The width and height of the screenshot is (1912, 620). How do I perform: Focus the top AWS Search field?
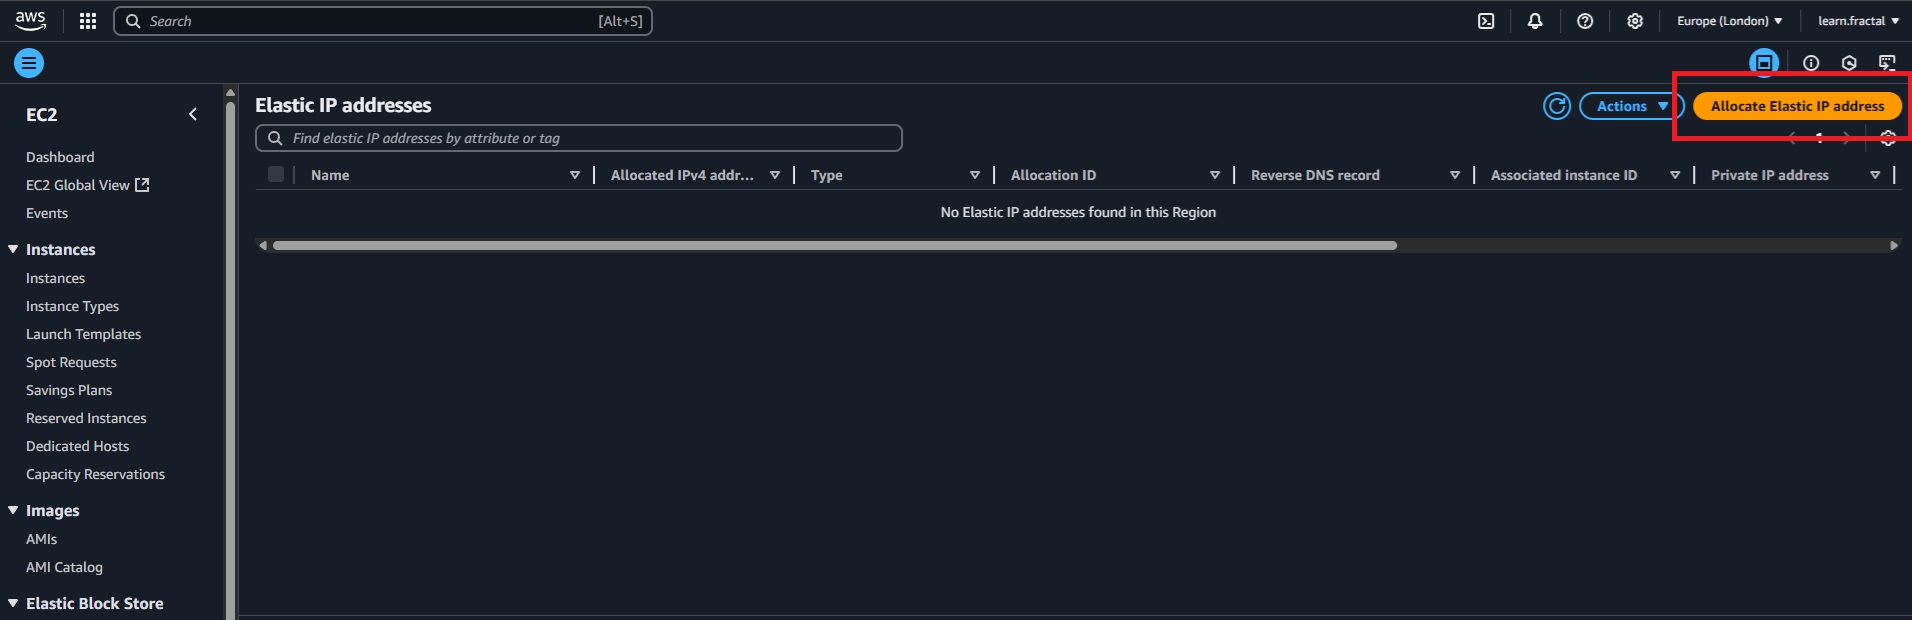pos(383,21)
